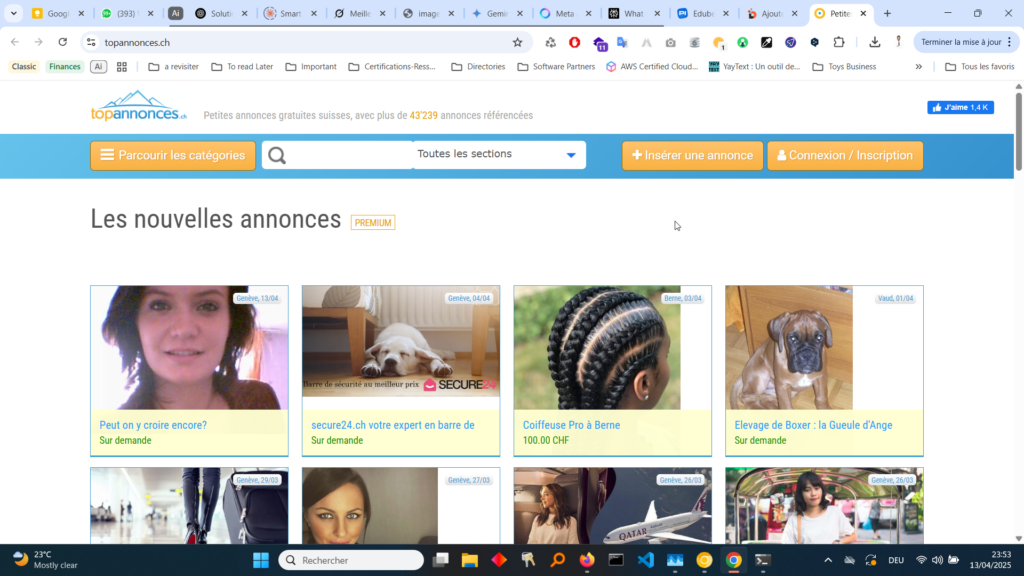
Task: Open the To read Later bookmark folder
Action: [x=242, y=67]
